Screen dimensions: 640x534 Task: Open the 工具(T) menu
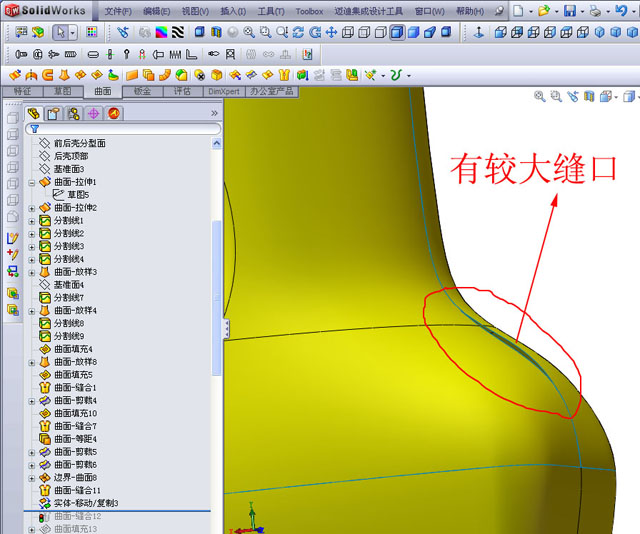click(x=271, y=11)
